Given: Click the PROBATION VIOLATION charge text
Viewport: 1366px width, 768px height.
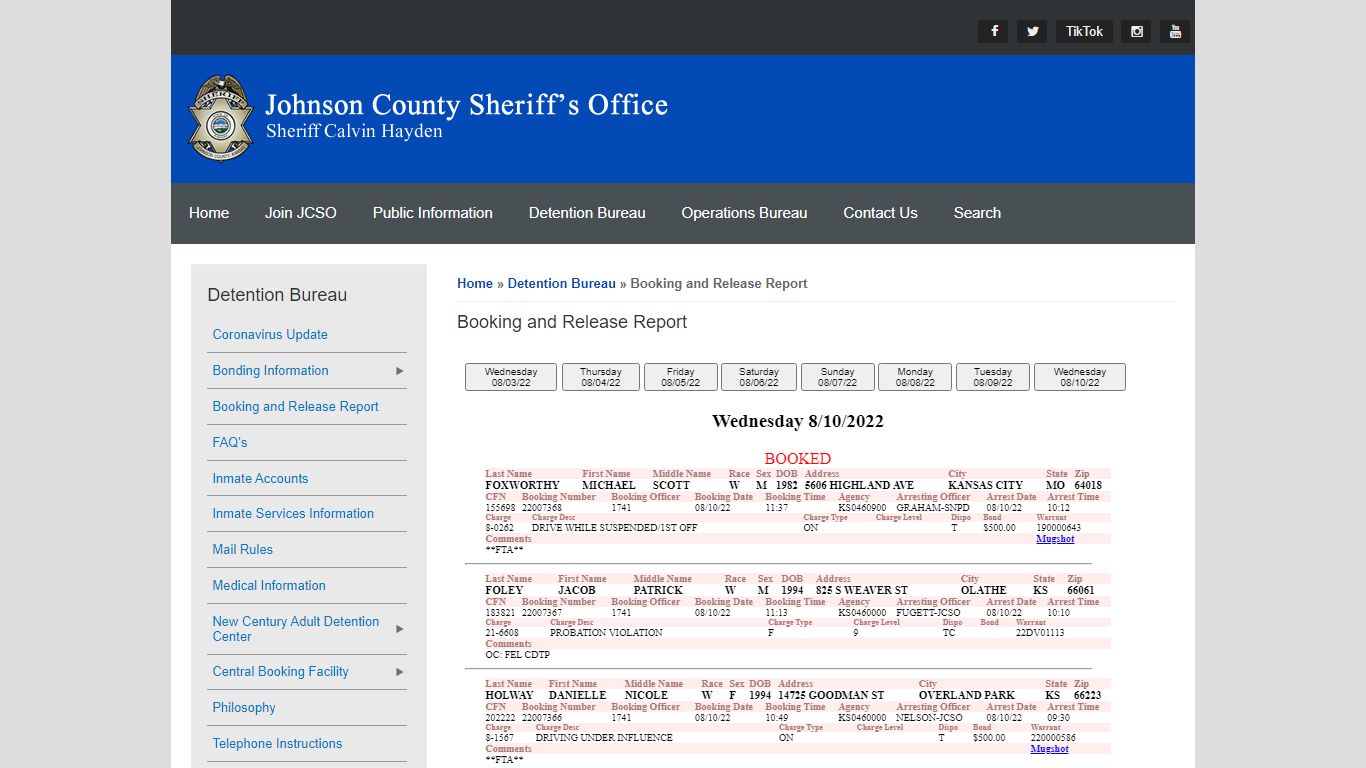Looking at the screenshot, I should pyautogui.click(x=606, y=633).
